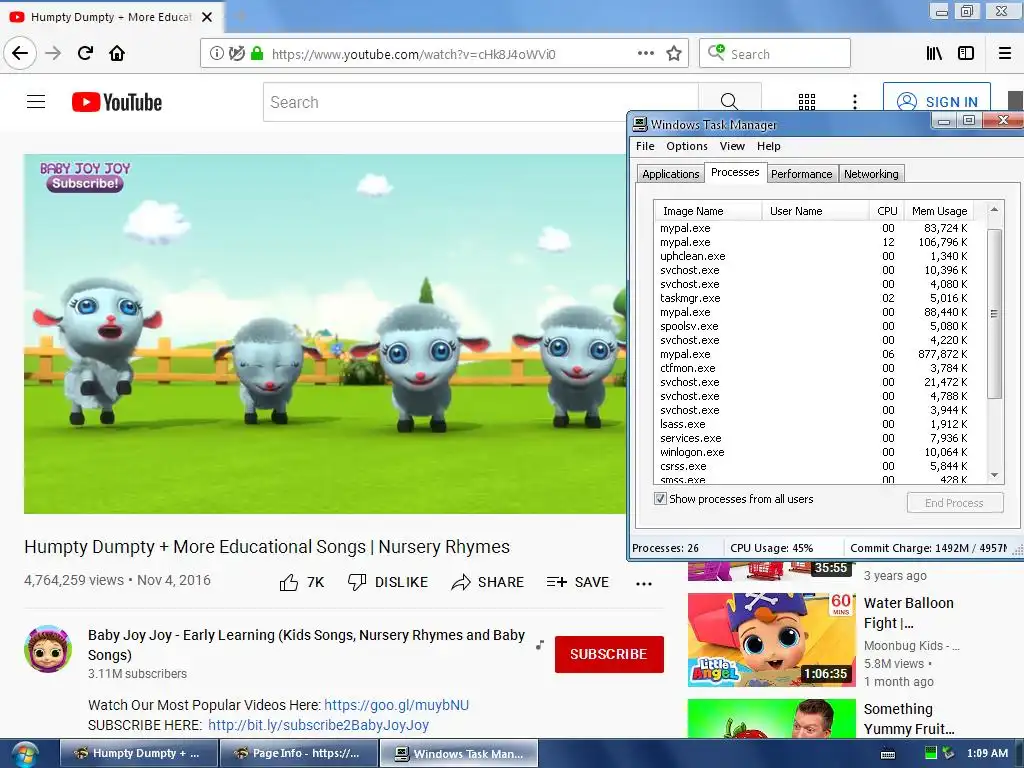Image resolution: width=1024 pixels, height=768 pixels.
Task: Share the Humpty Dumpty video
Action: (x=487, y=582)
